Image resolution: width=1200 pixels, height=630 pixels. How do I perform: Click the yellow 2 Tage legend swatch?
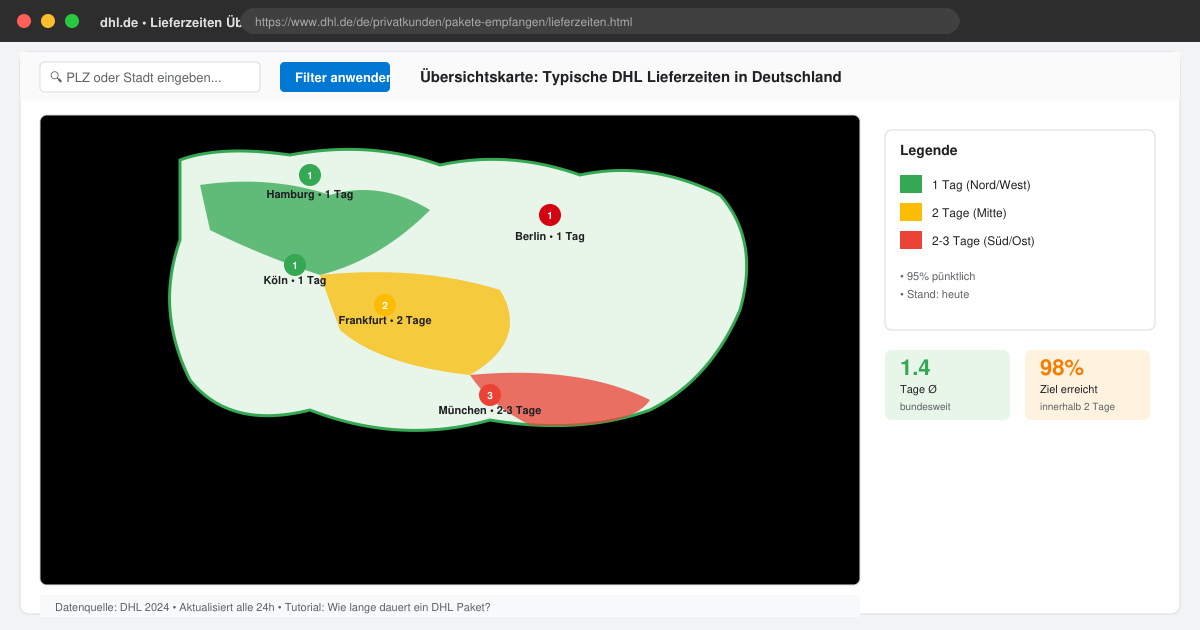point(911,212)
